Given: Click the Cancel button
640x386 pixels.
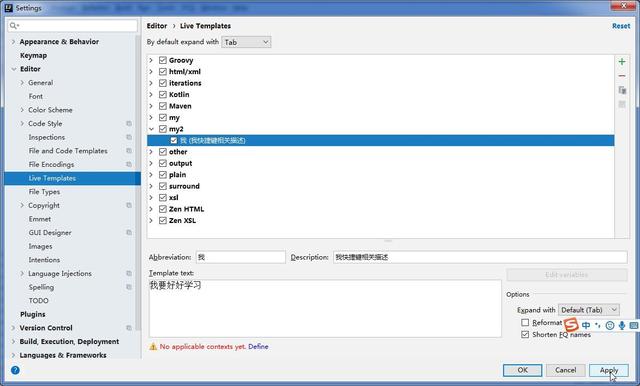Looking at the screenshot, I should click(x=565, y=370).
